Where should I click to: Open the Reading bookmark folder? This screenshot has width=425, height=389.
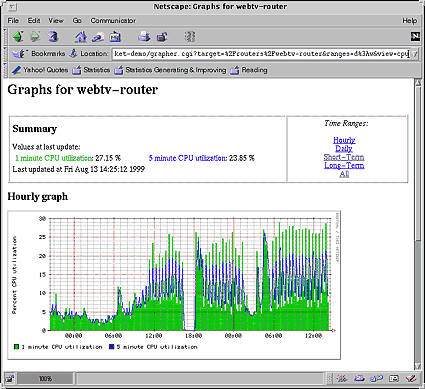tap(249, 70)
